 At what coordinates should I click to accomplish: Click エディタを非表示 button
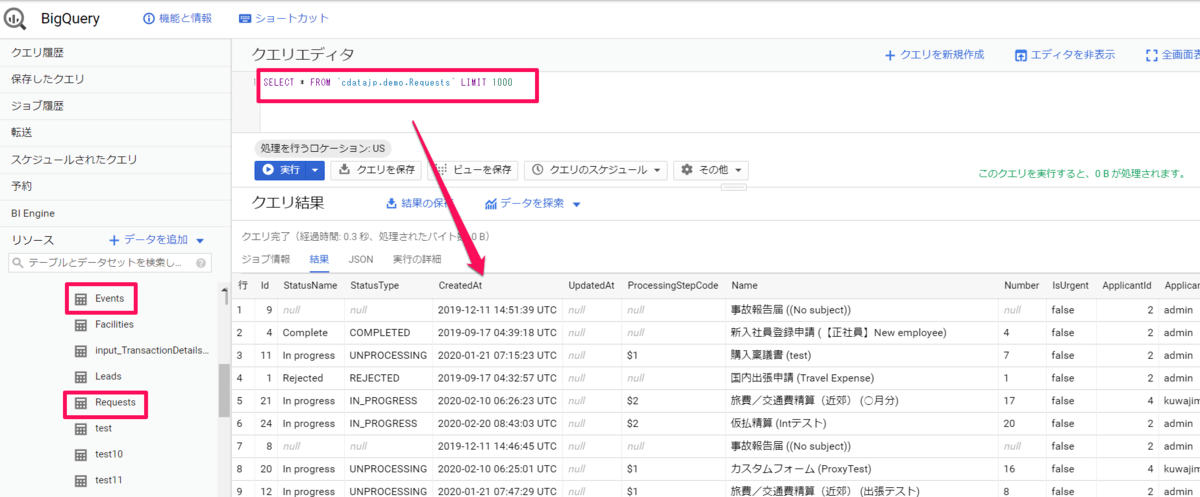click(x=1065, y=54)
